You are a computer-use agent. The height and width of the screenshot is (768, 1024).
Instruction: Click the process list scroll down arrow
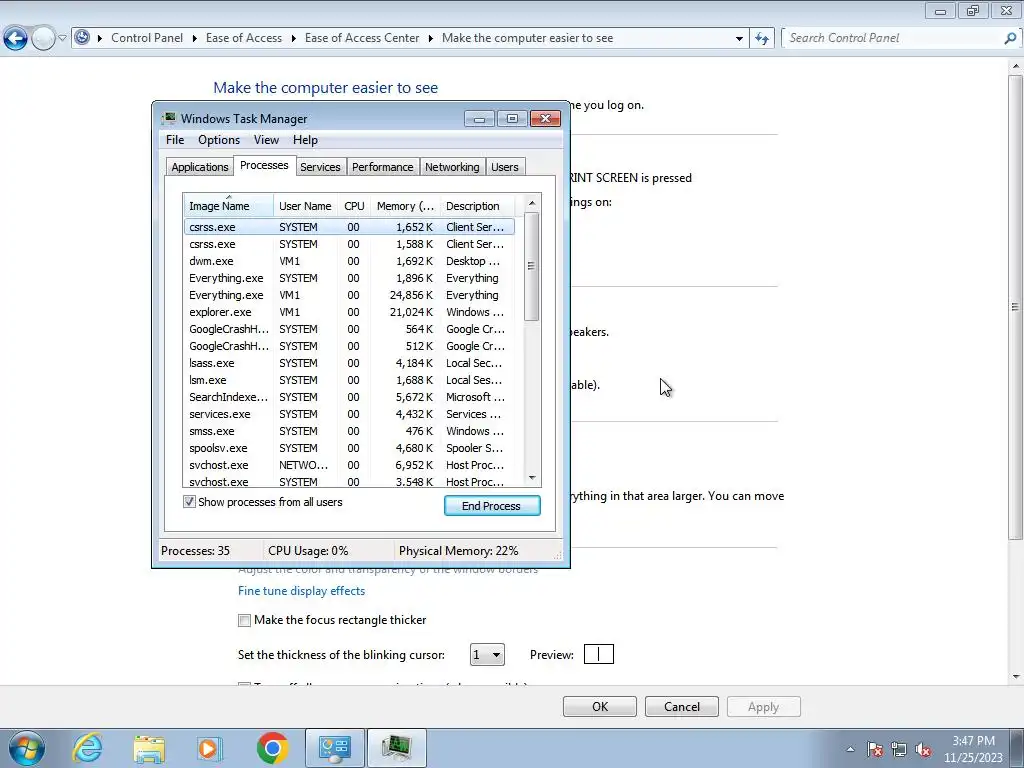(532, 478)
